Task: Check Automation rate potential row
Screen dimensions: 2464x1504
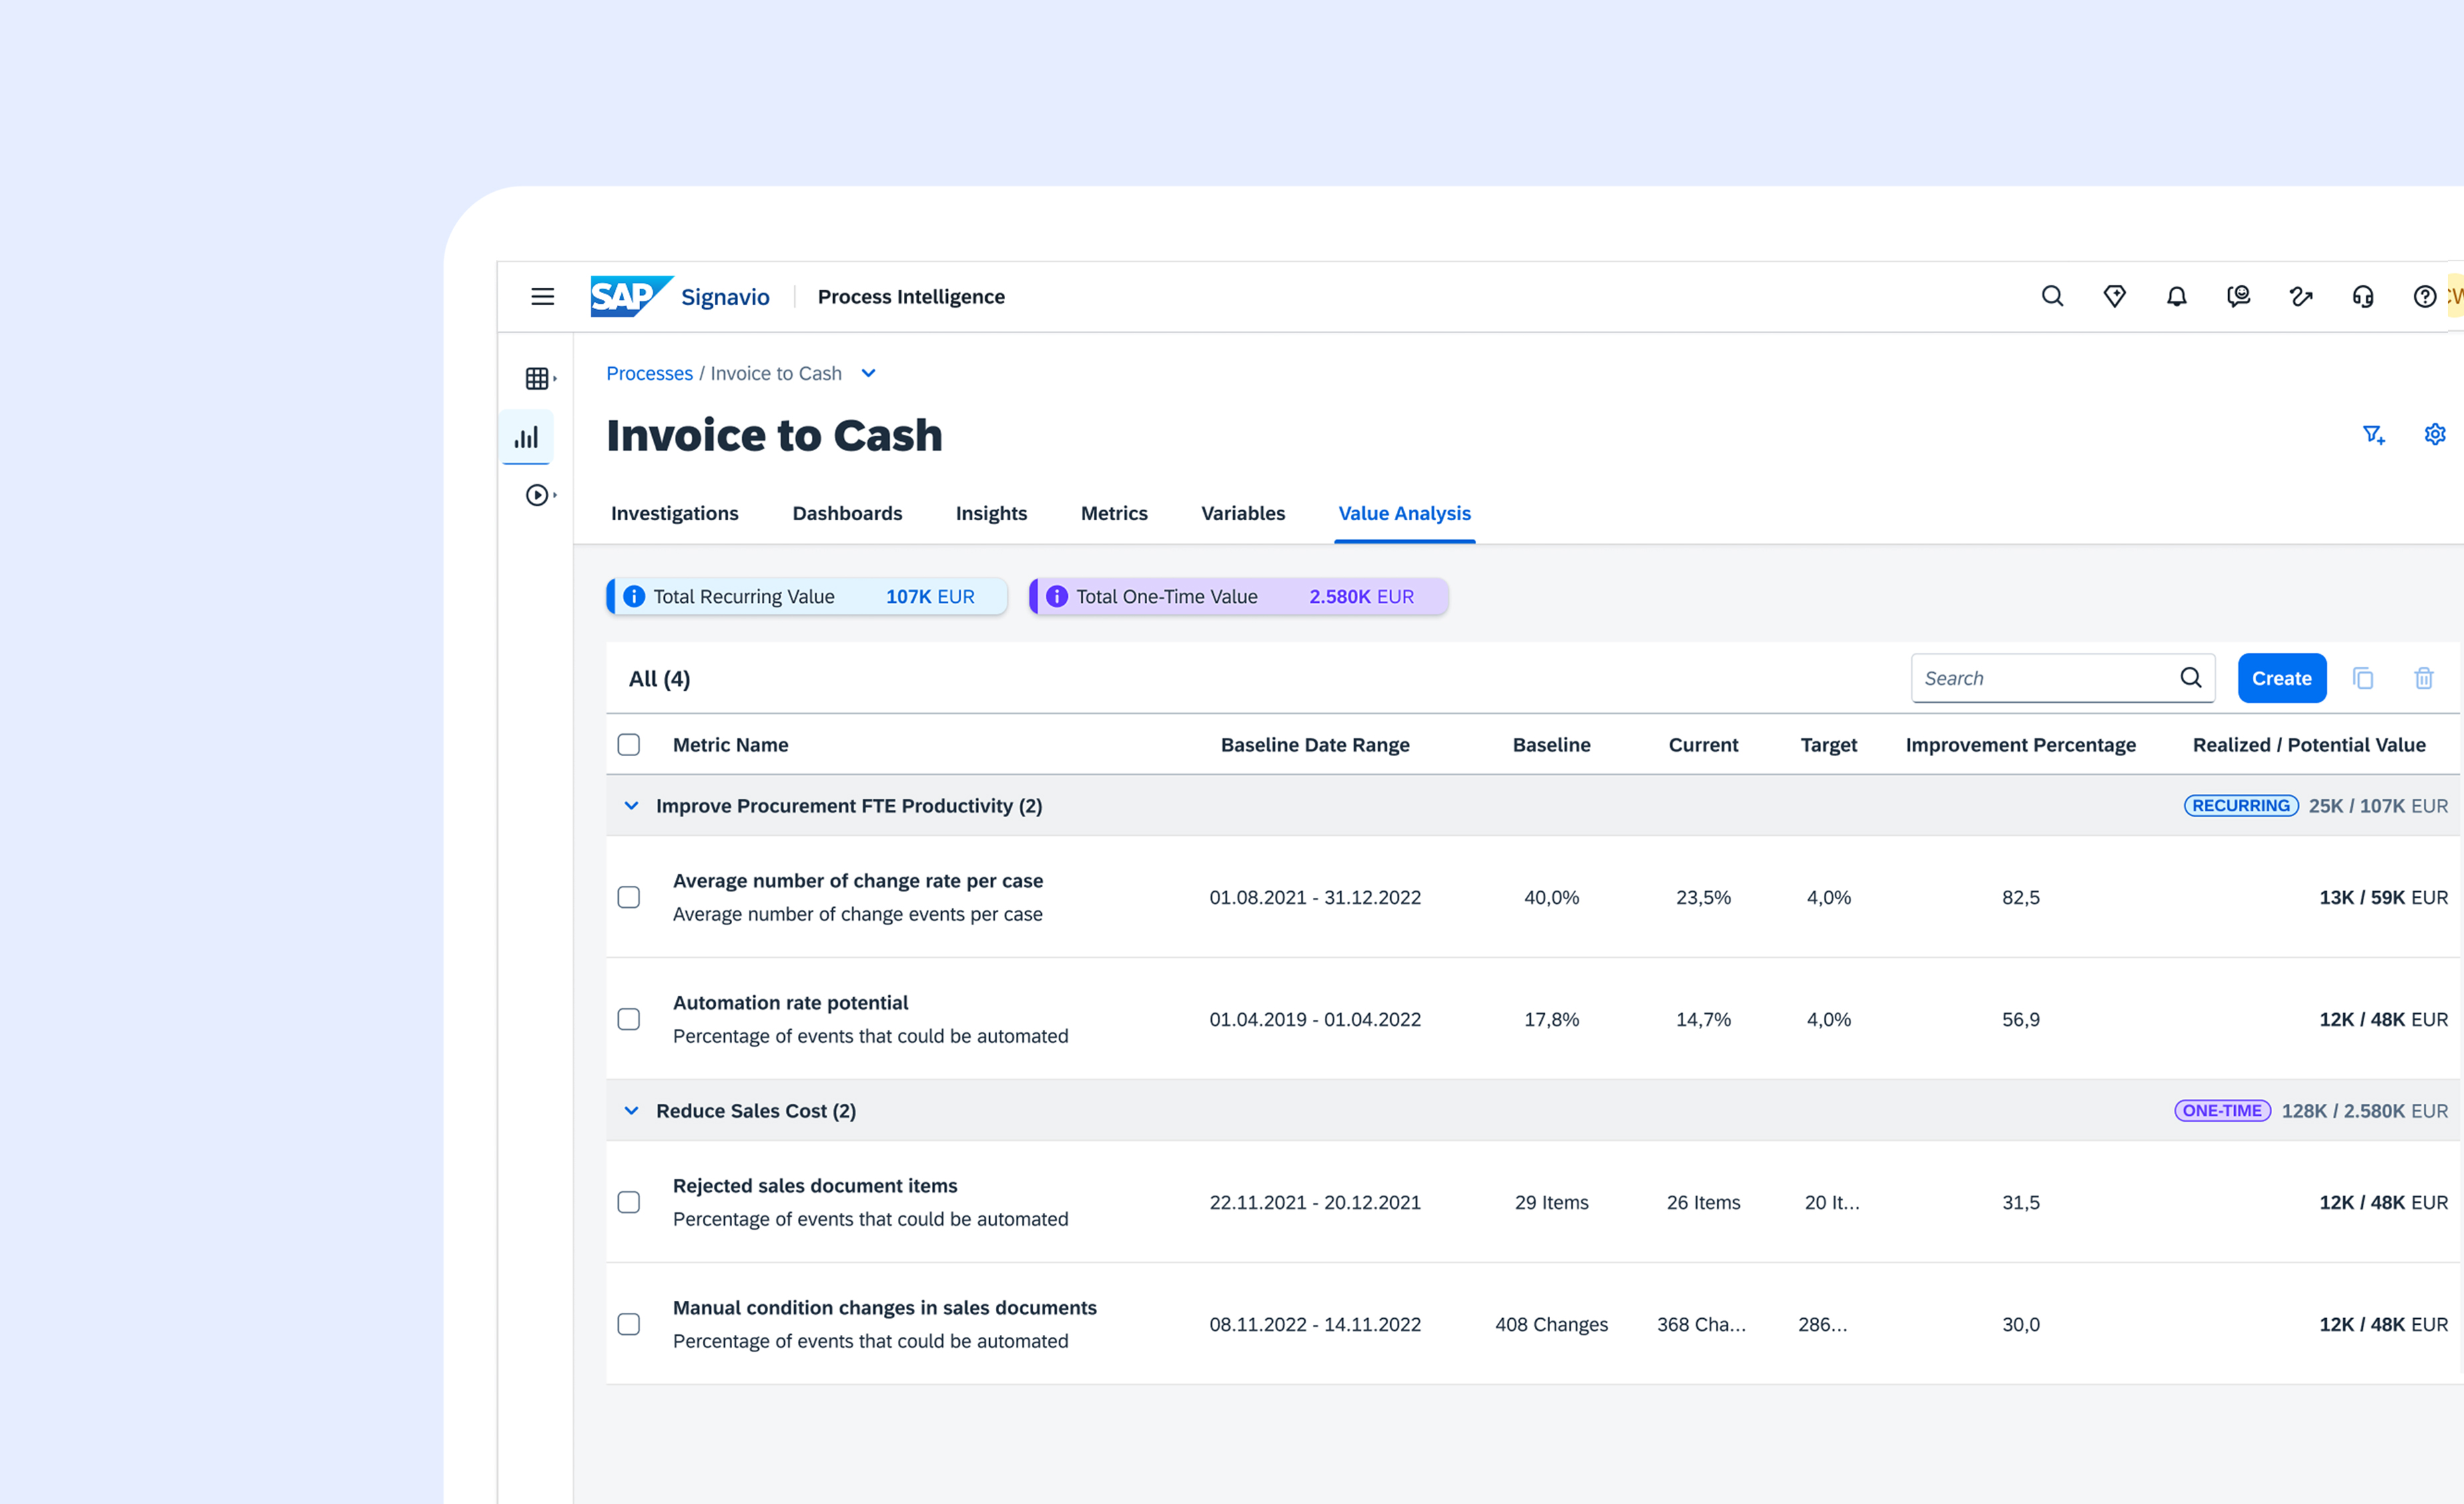Action: pyautogui.click(x=629, y=1019)
